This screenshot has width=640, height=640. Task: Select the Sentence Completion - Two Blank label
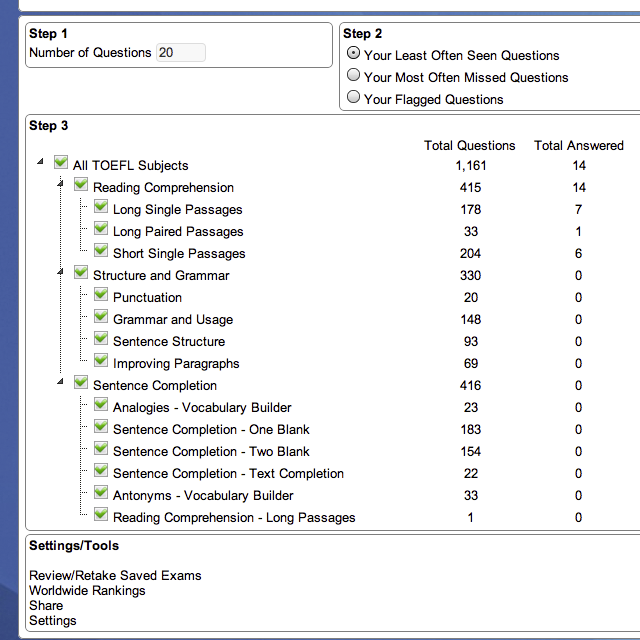211,452
